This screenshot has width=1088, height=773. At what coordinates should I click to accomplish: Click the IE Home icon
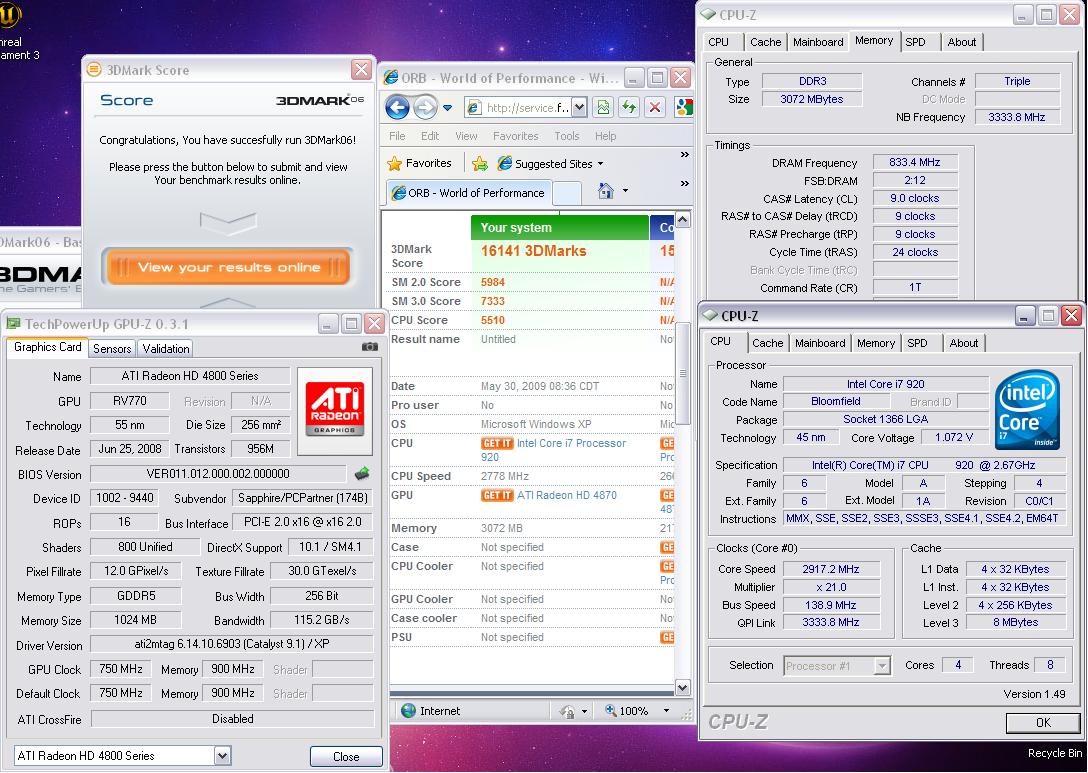606,191
